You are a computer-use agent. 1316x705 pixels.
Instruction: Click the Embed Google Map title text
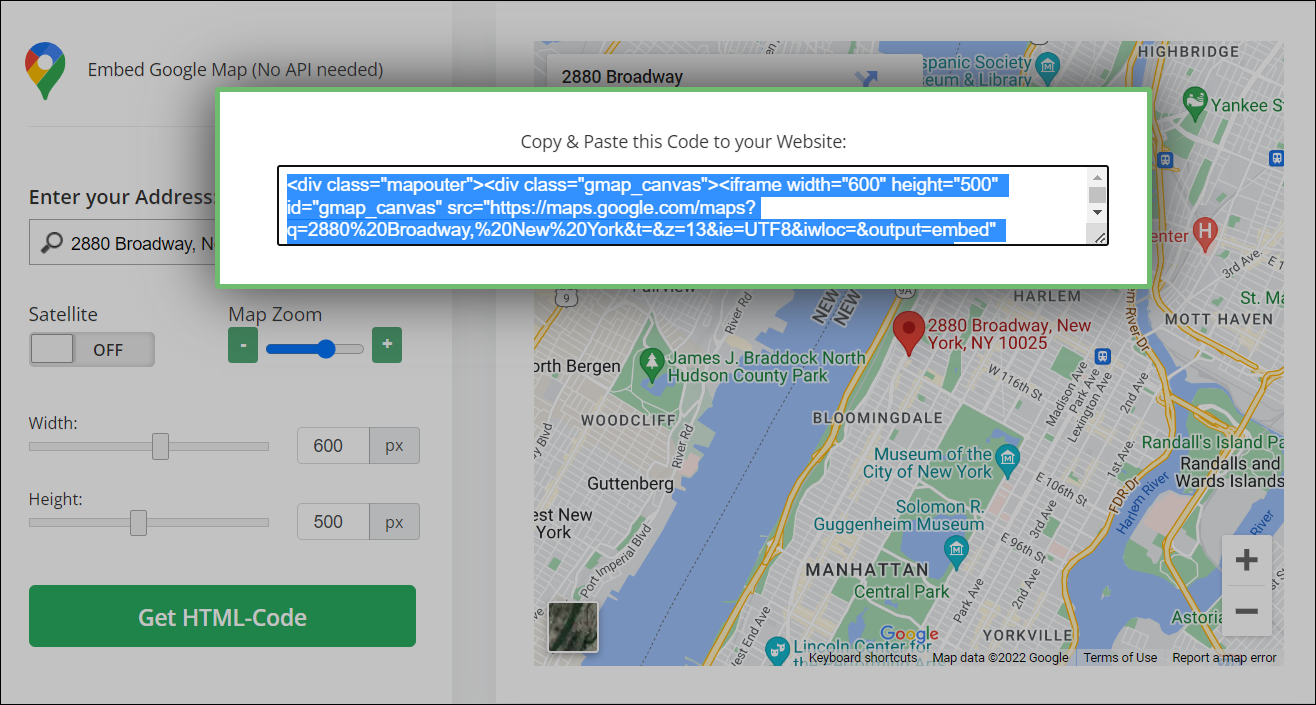coord(235,70)
